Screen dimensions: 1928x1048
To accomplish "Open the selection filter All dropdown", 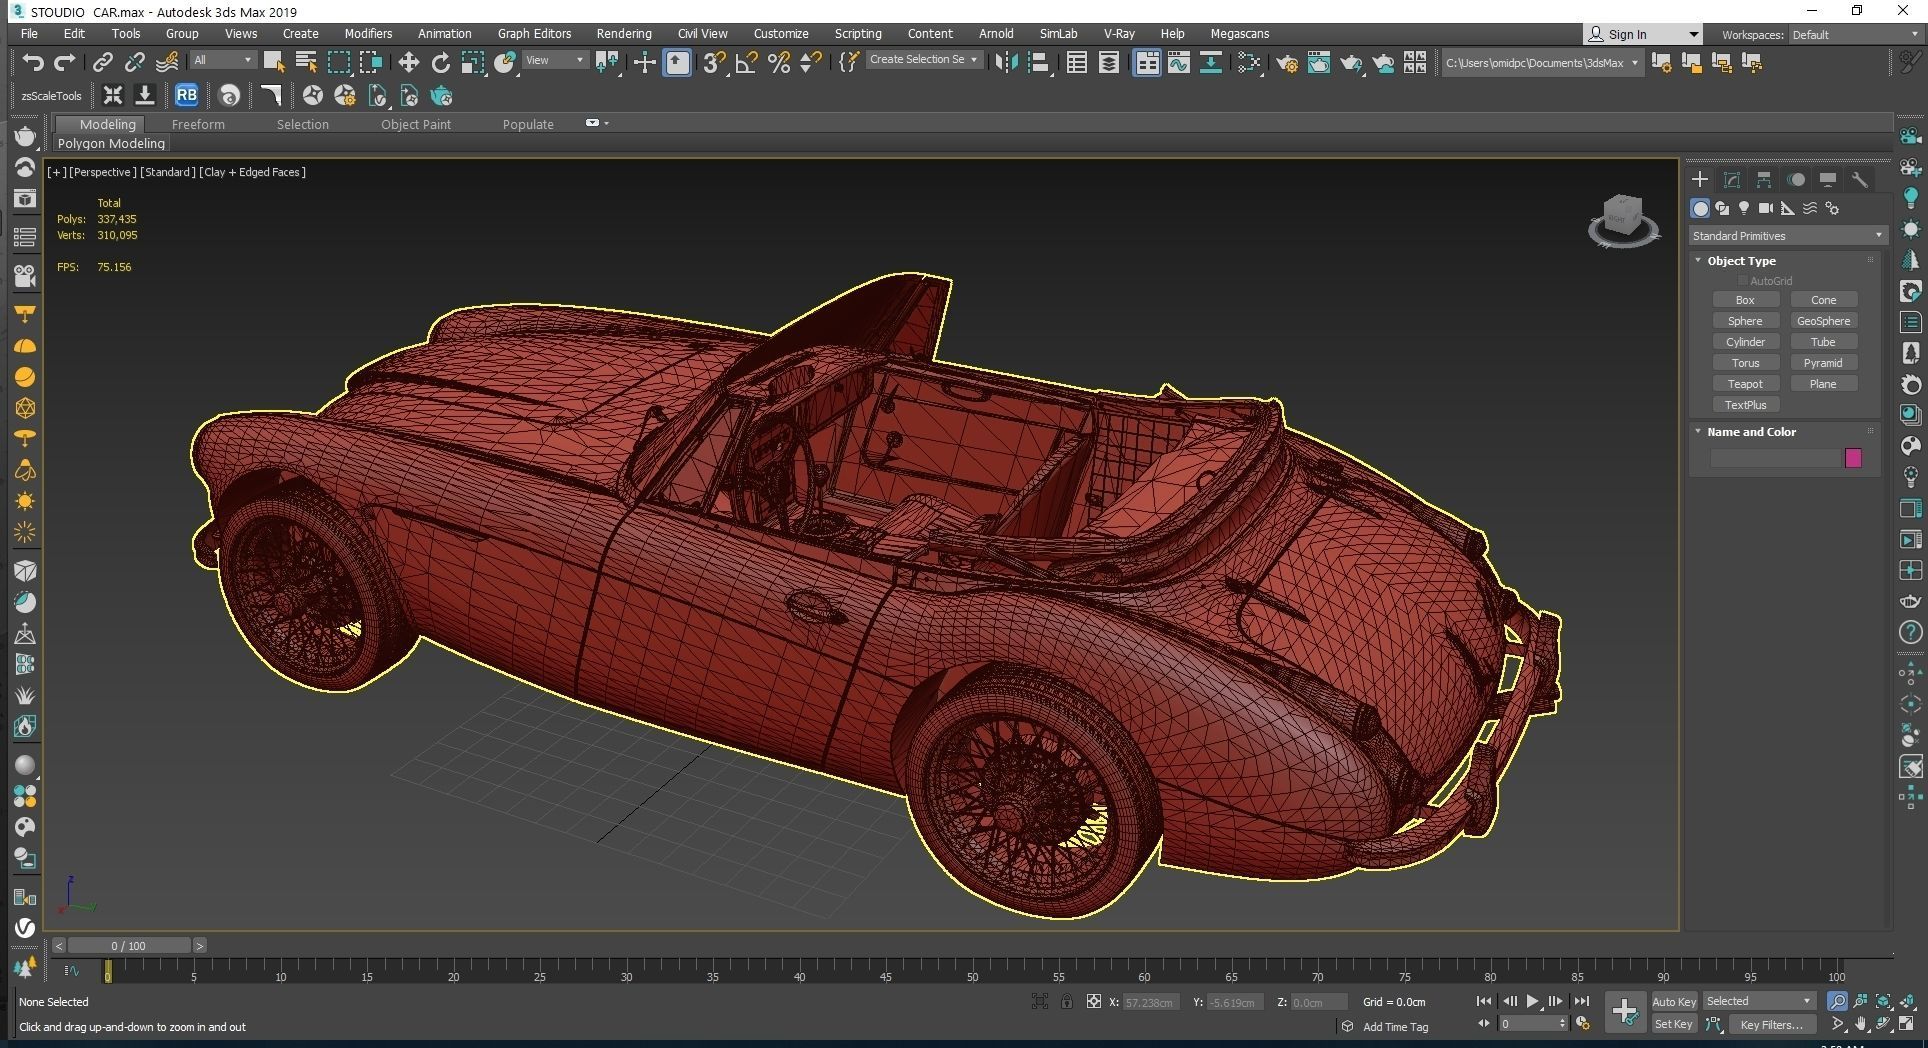I will tap(223, 60).
